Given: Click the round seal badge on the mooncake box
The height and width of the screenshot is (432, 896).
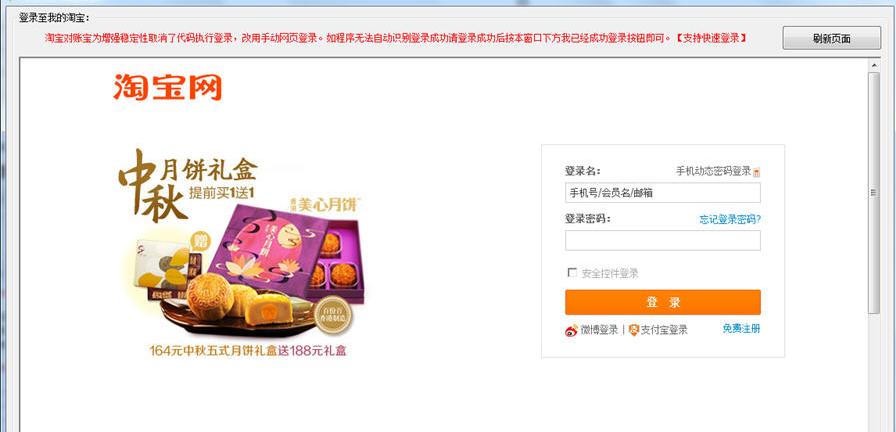Looking at the screenshot, I should [x=334, y=315].
